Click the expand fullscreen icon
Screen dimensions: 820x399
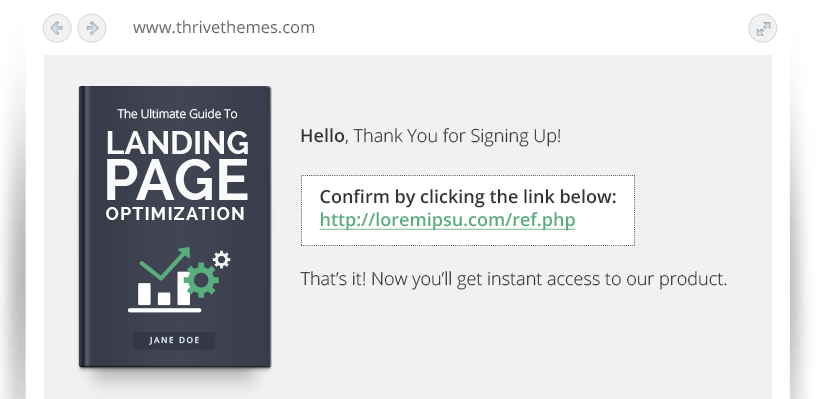(x=762, y=28)
